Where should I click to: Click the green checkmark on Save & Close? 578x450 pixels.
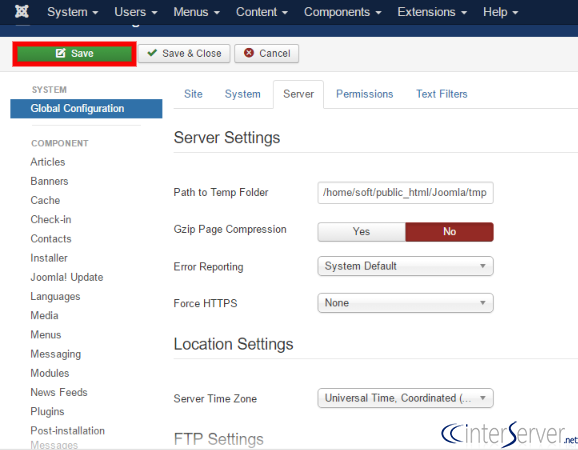click(152, 53)
